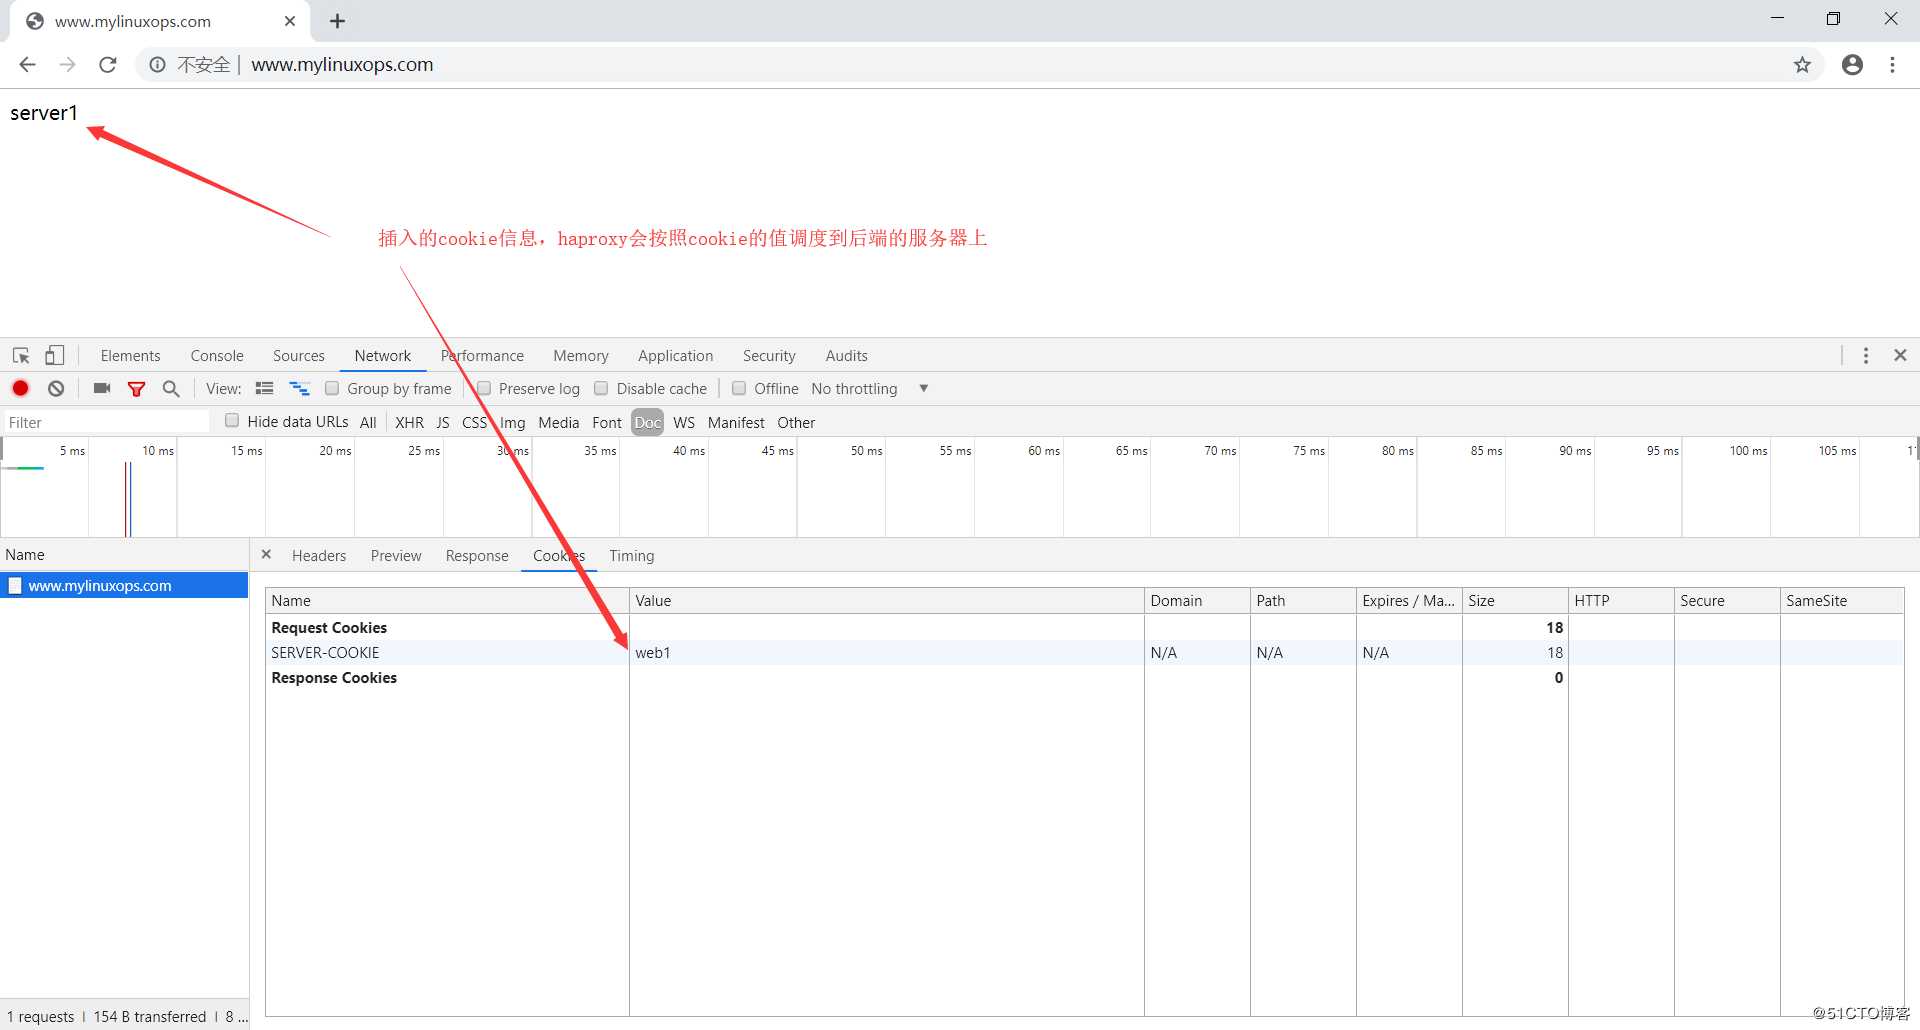Enable Group by frame checkbox
This screenshot has height=1030, width=1920.
333,389
